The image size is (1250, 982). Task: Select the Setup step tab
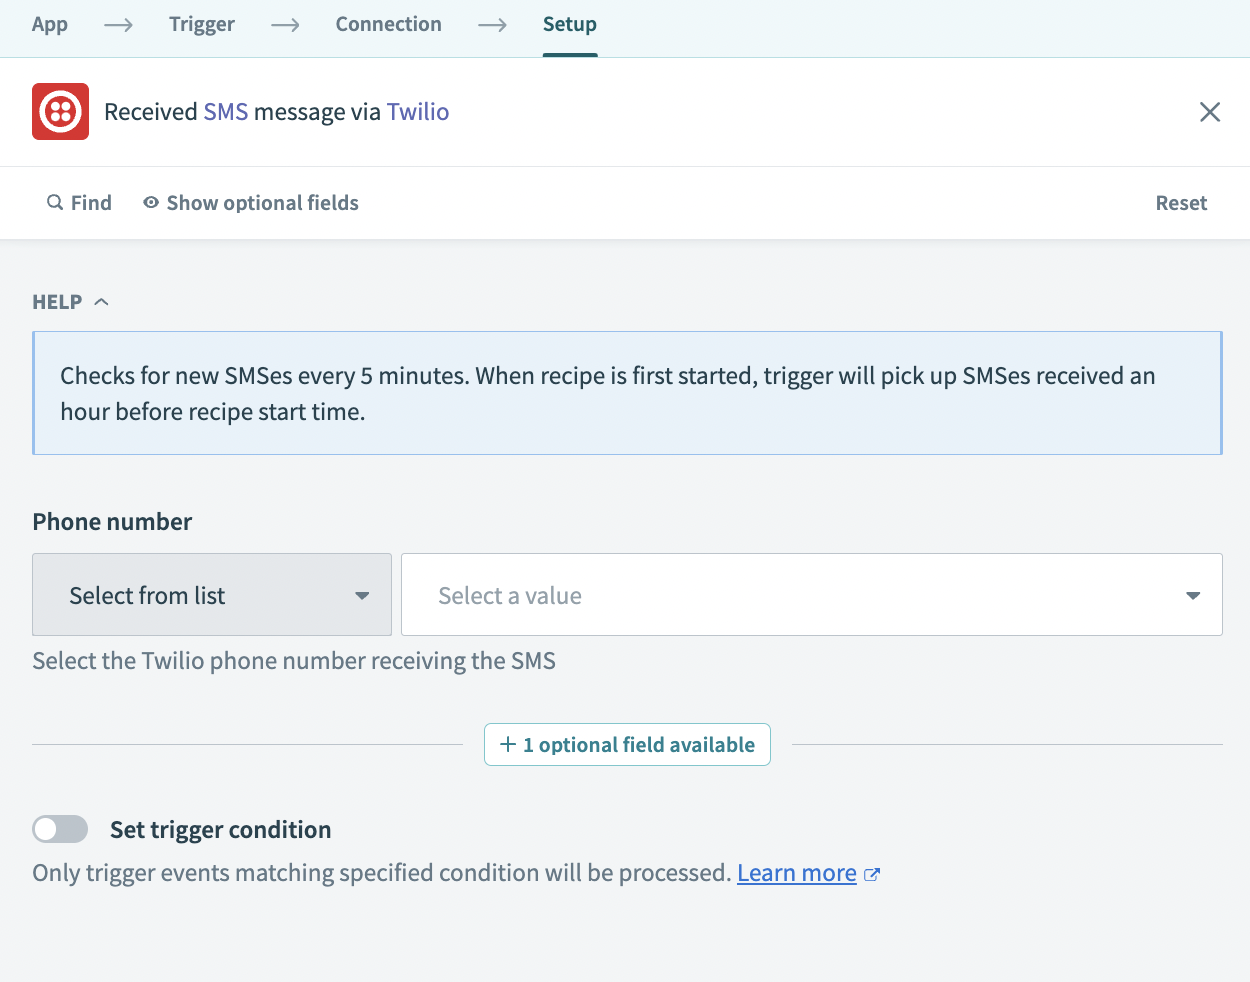point(569,25)
